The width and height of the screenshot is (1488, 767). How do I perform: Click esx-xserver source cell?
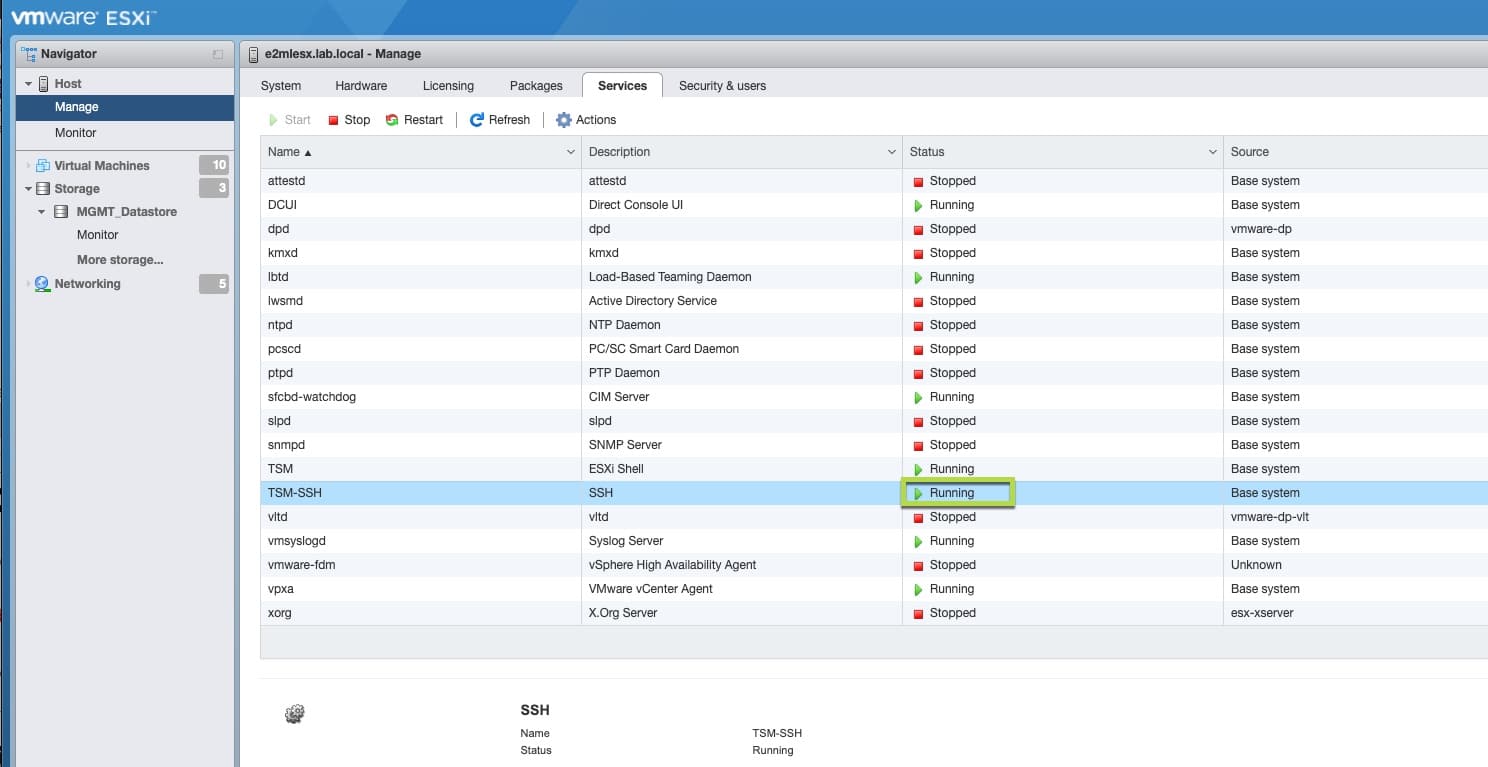point(1262,613)
